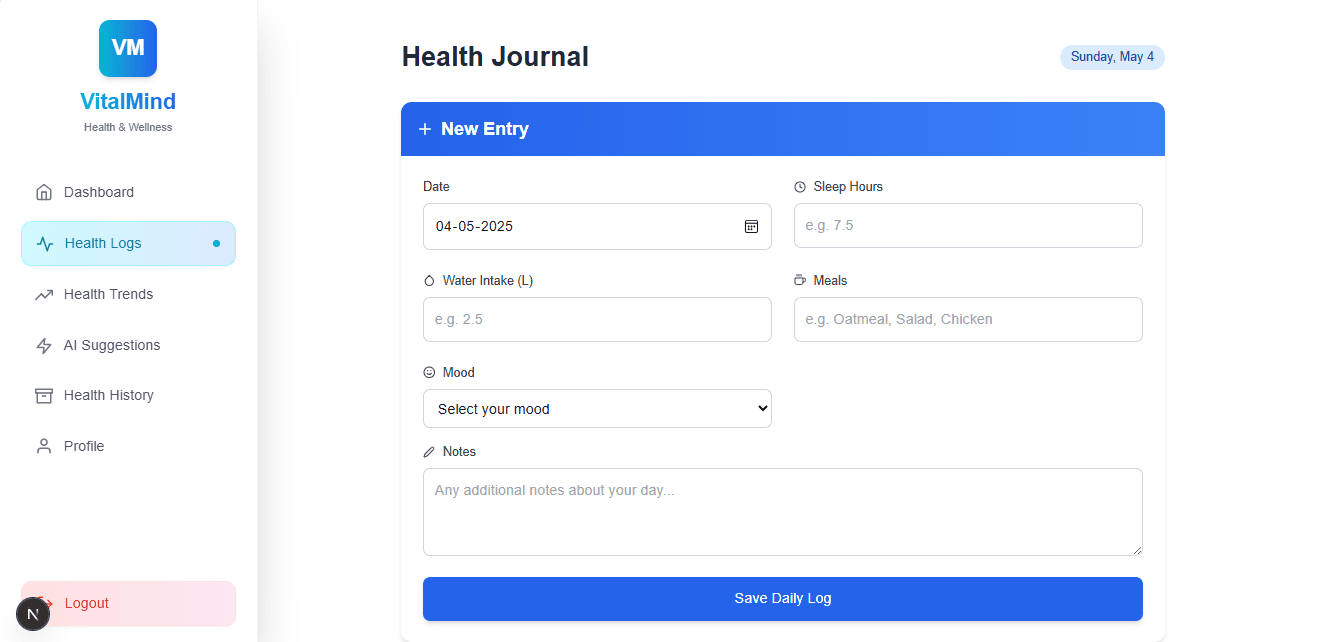
Task: Click the Dashboard home icon
Action: click(44, 192)
